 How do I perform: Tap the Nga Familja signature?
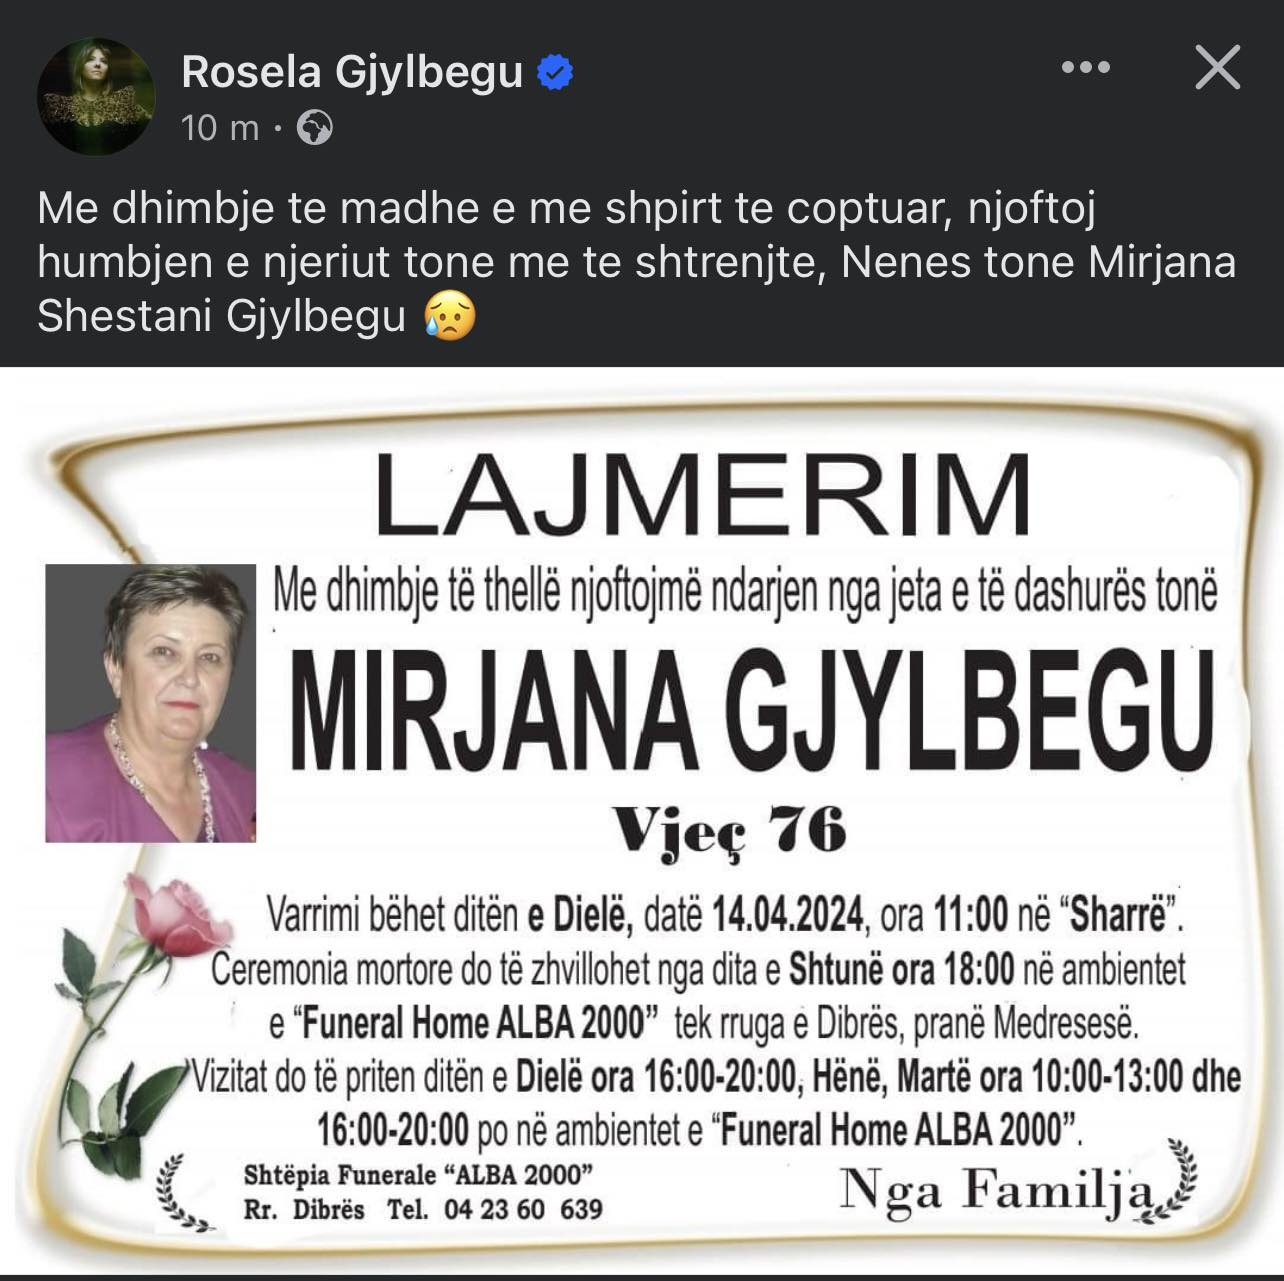point(996,1191)
